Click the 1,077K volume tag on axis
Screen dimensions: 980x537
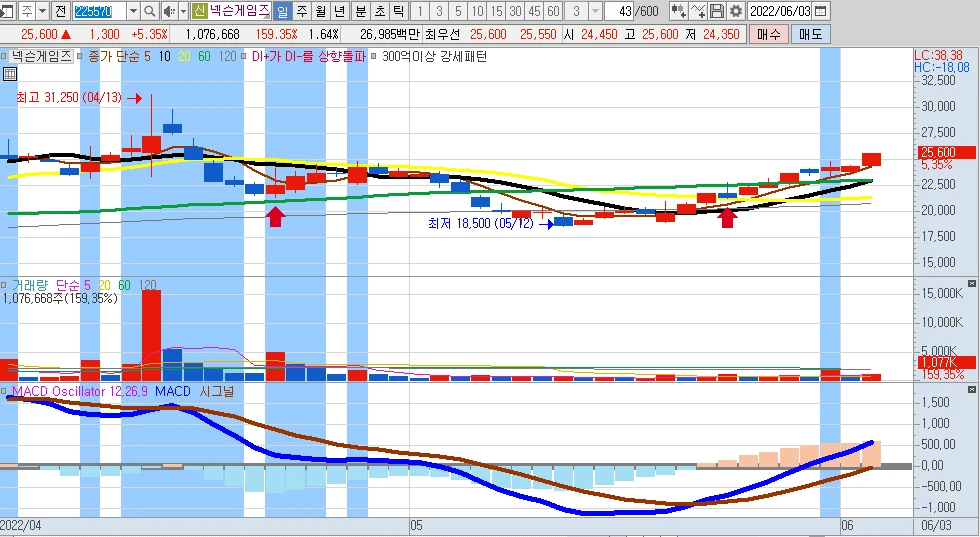coord(946,362)
